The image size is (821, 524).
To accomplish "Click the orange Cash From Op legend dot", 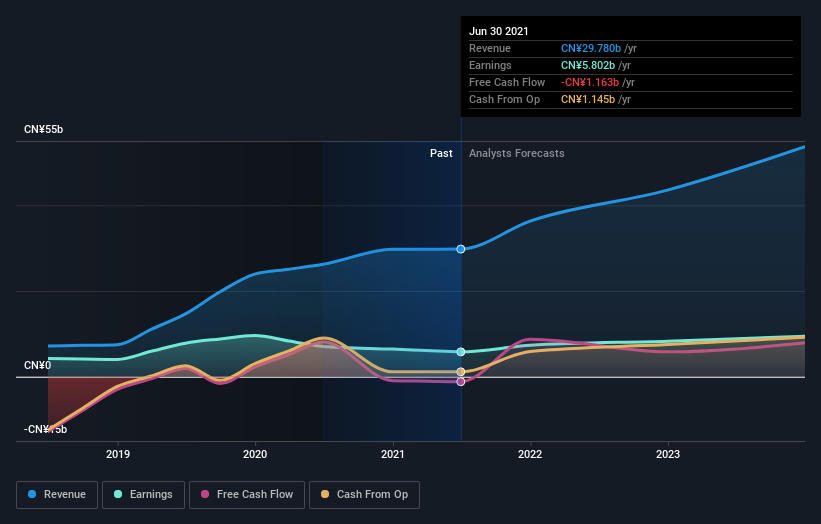I will coord(325,494).
